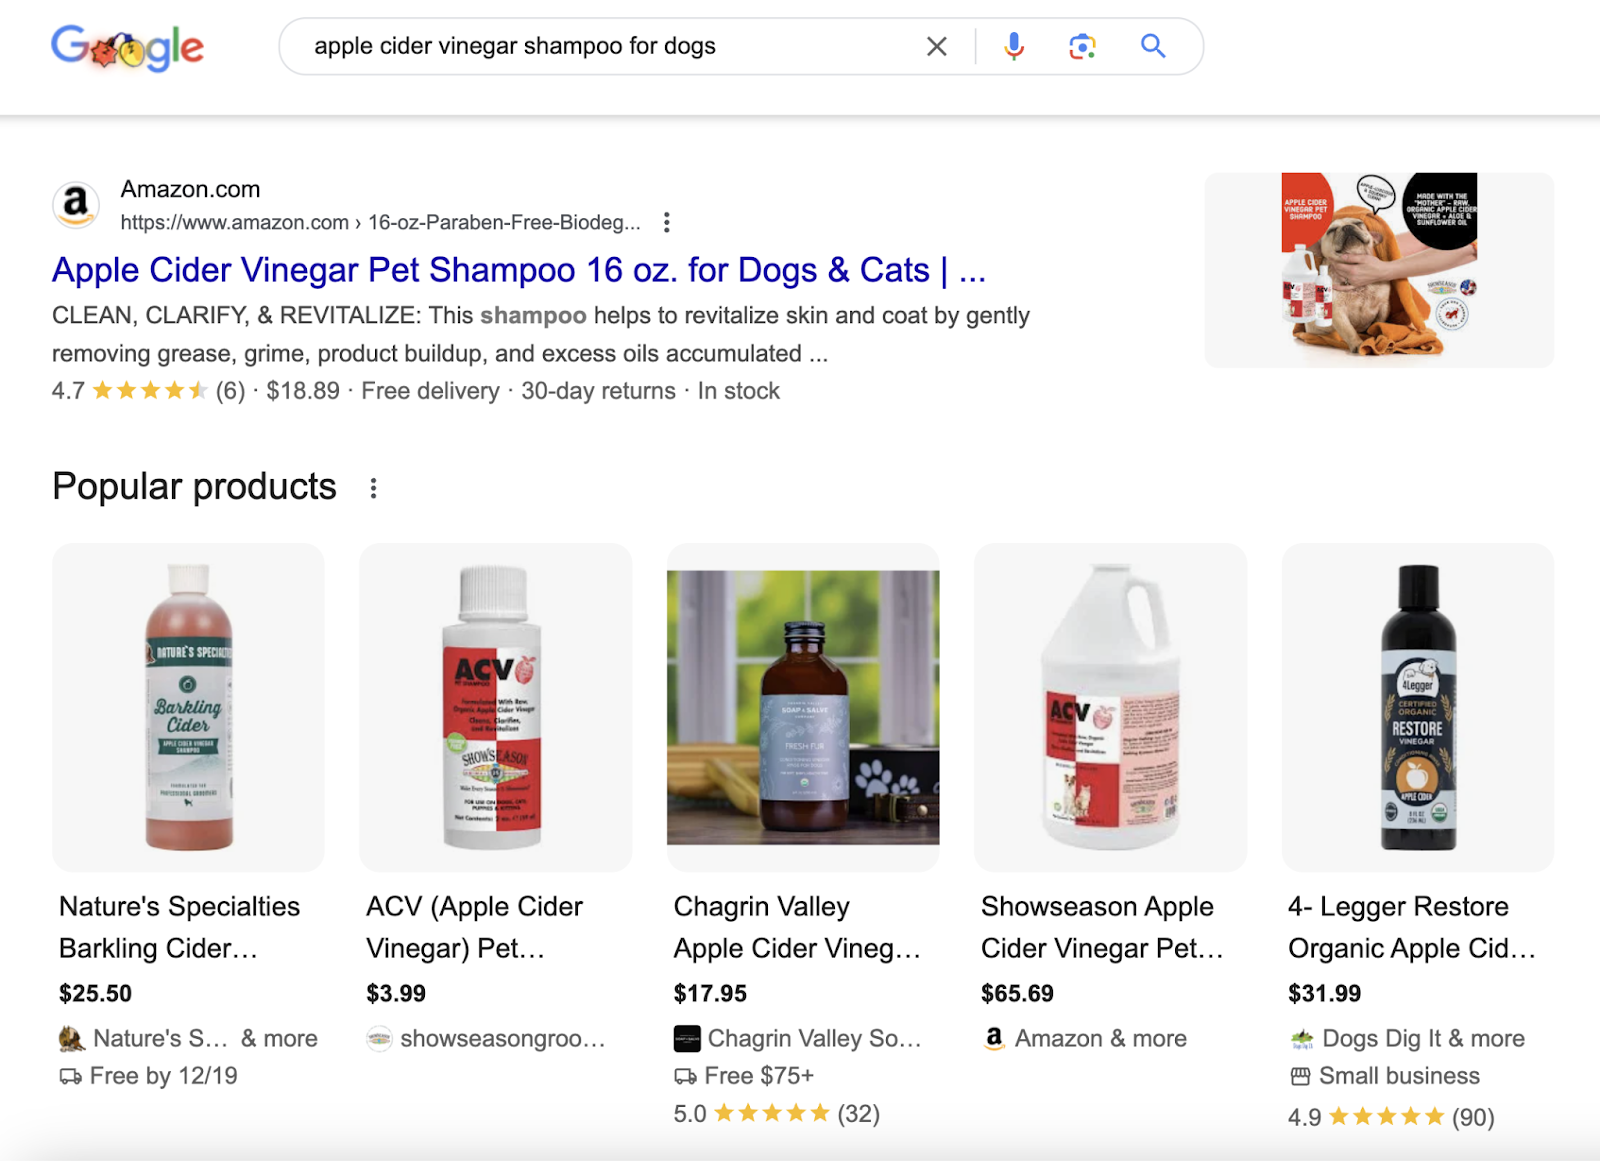Image resolution: width=1600 pixels, height=1161 pixels.
Task: Click the delivery truck icon under Nature's Specialties
Action: [69, 1075]
